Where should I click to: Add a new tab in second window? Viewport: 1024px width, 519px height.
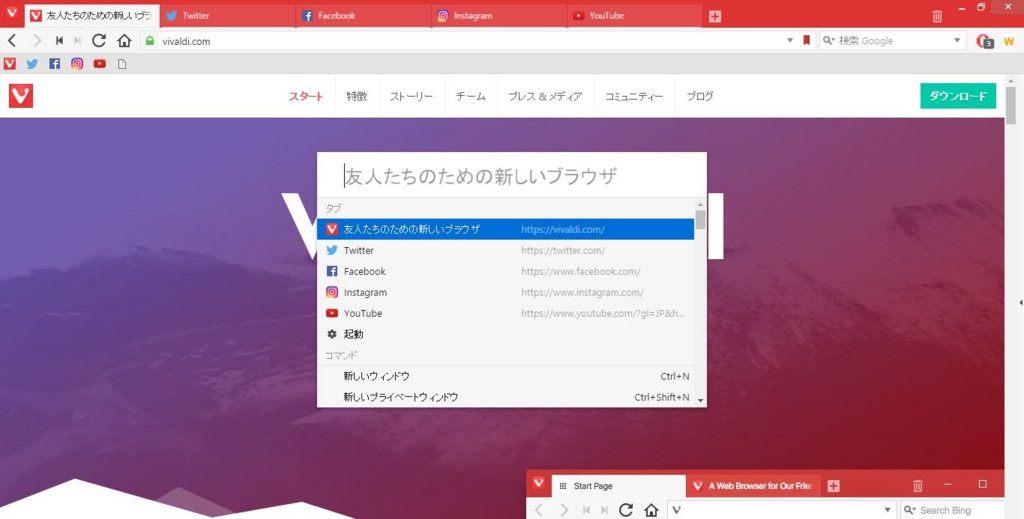pos(833,486)
